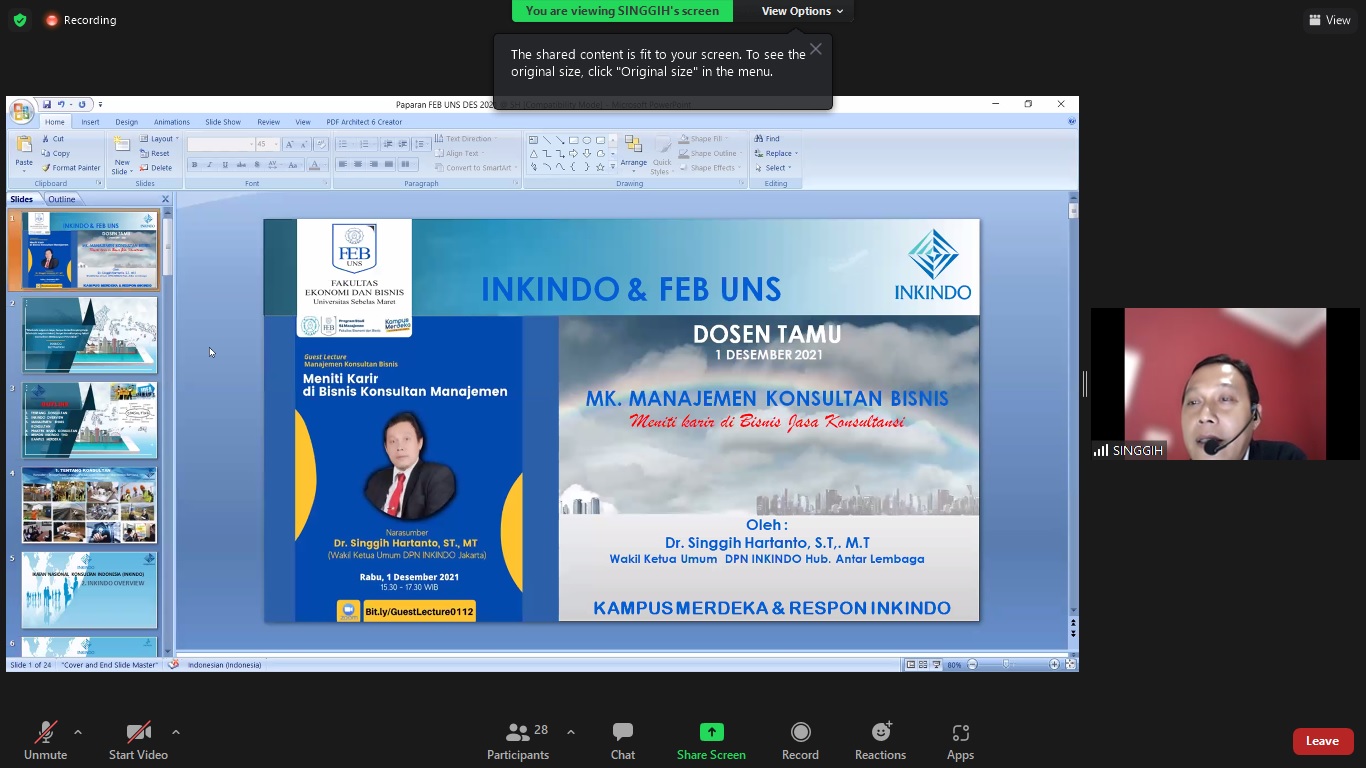Image resolution: width=1366 pixels, height=768 pixels.
Task: Toggle Underline formatting
Action: point(225,164)
